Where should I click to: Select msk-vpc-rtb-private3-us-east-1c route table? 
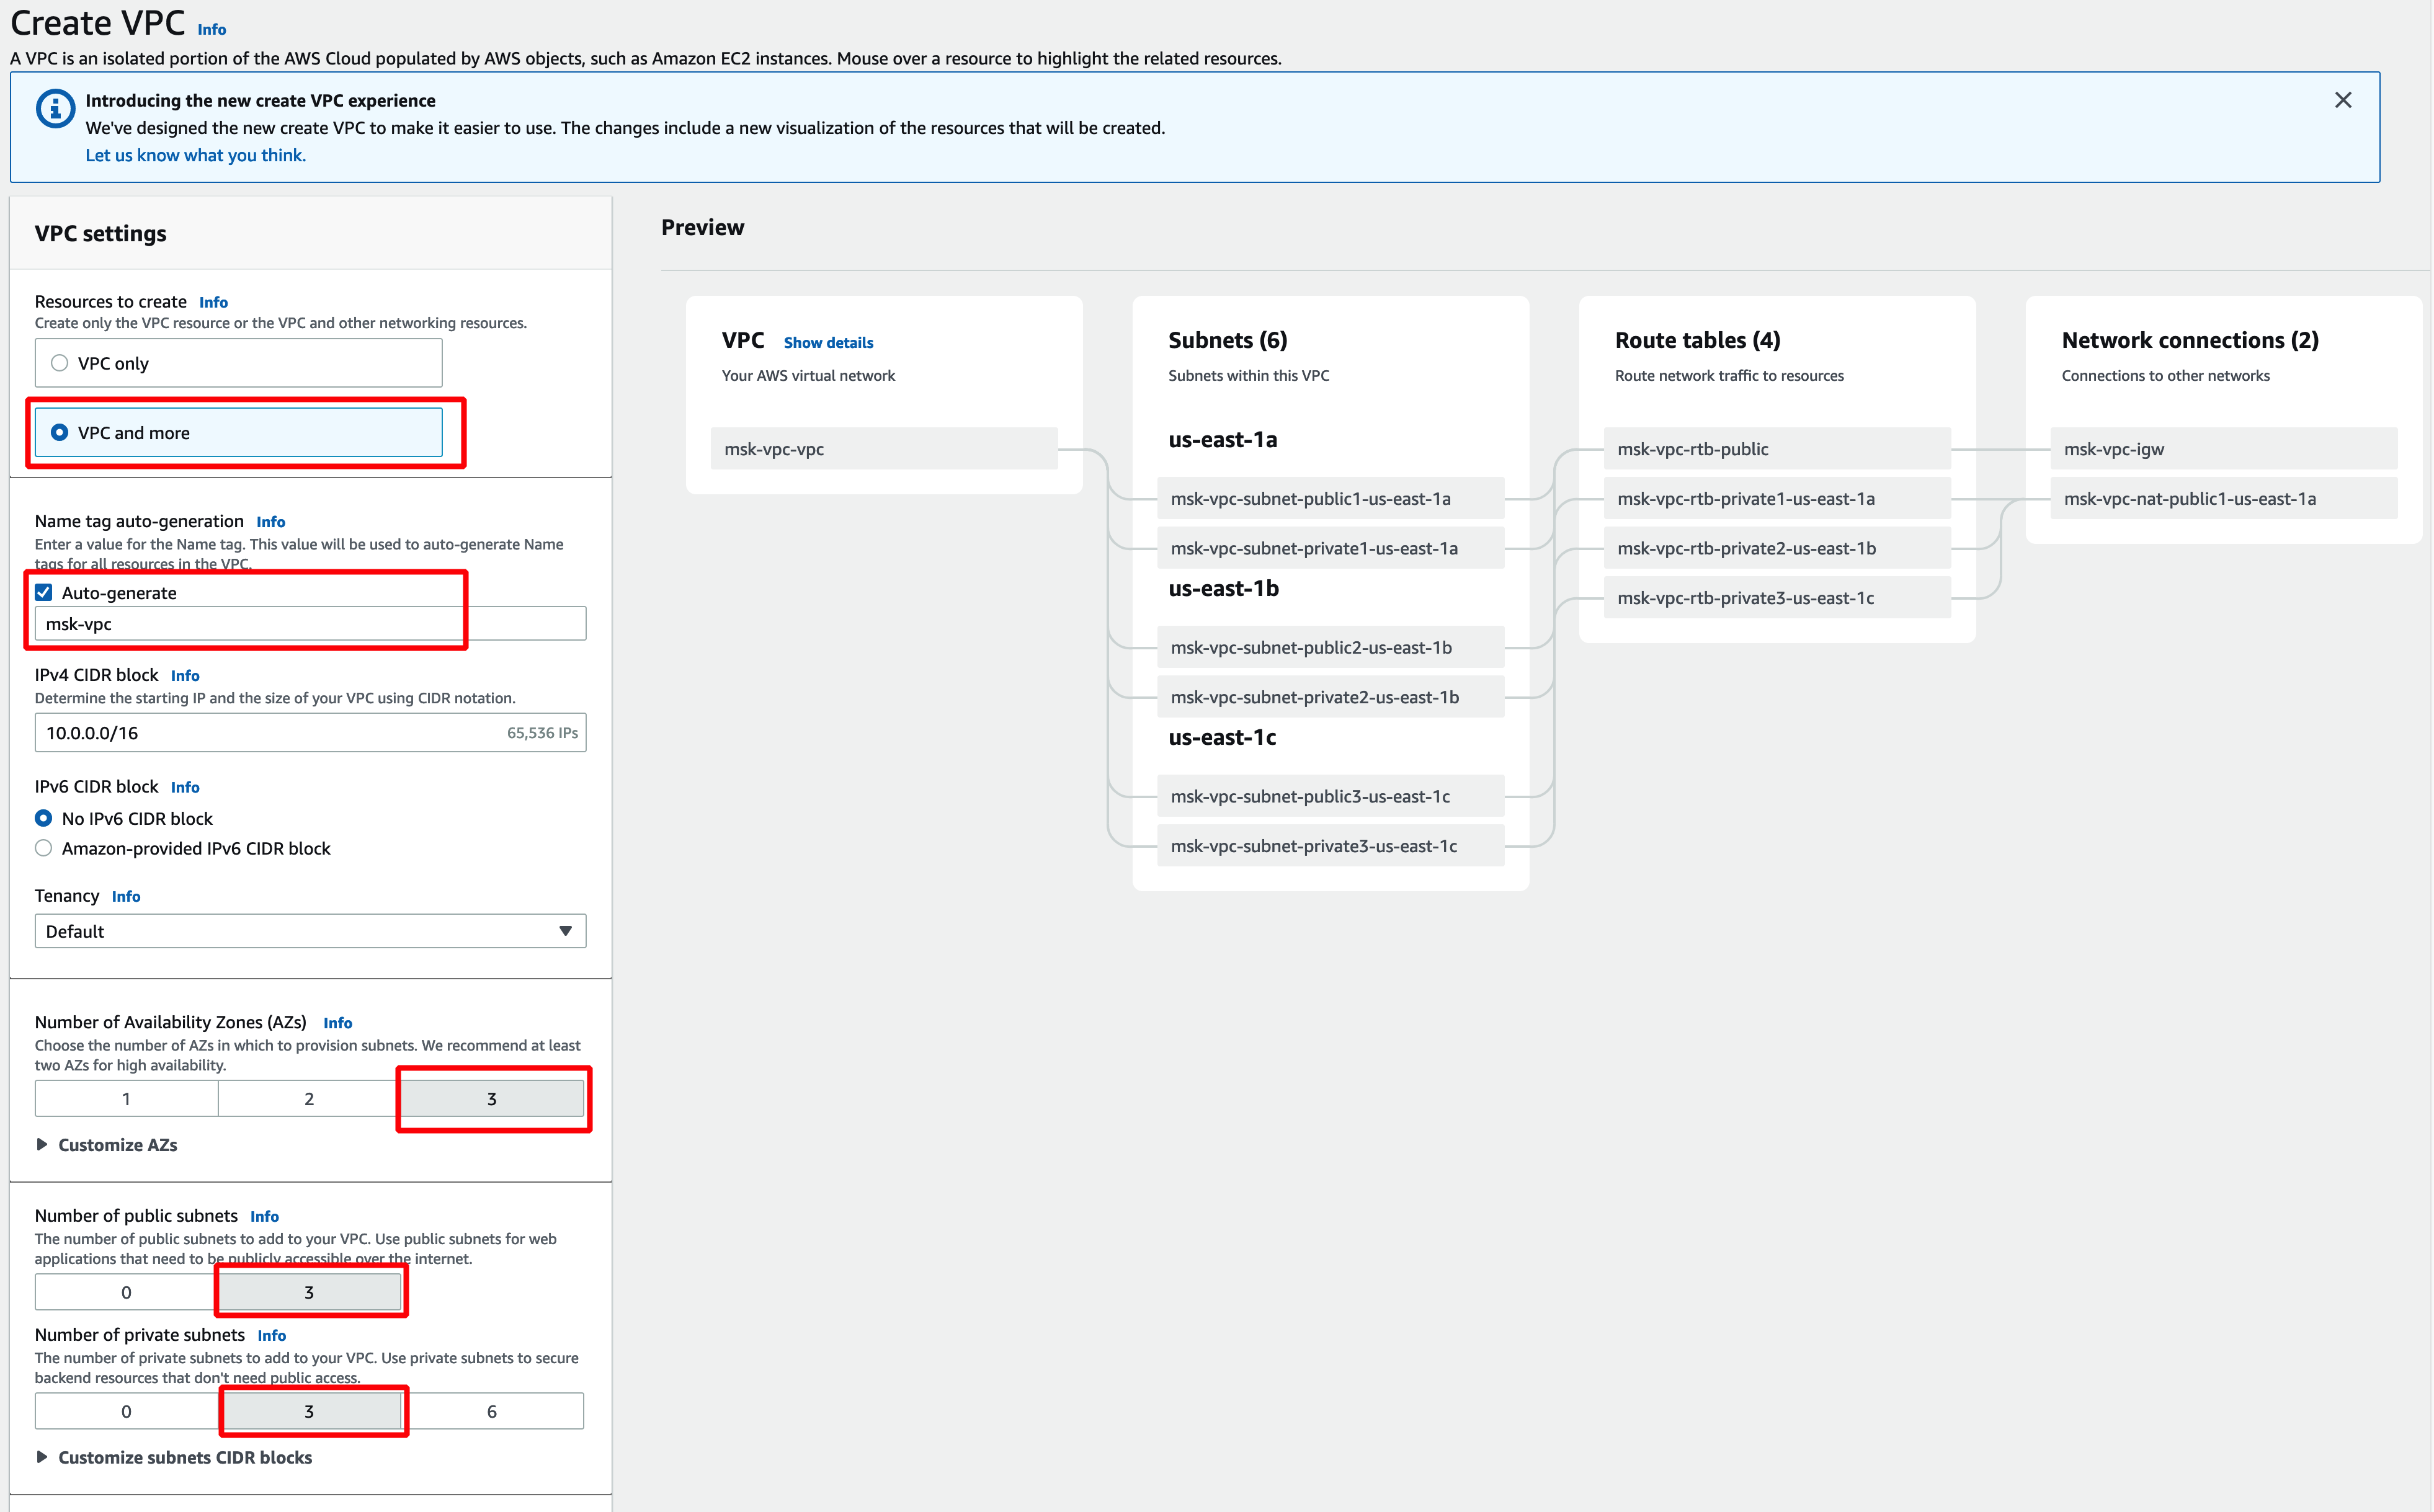pos(1777,598)
